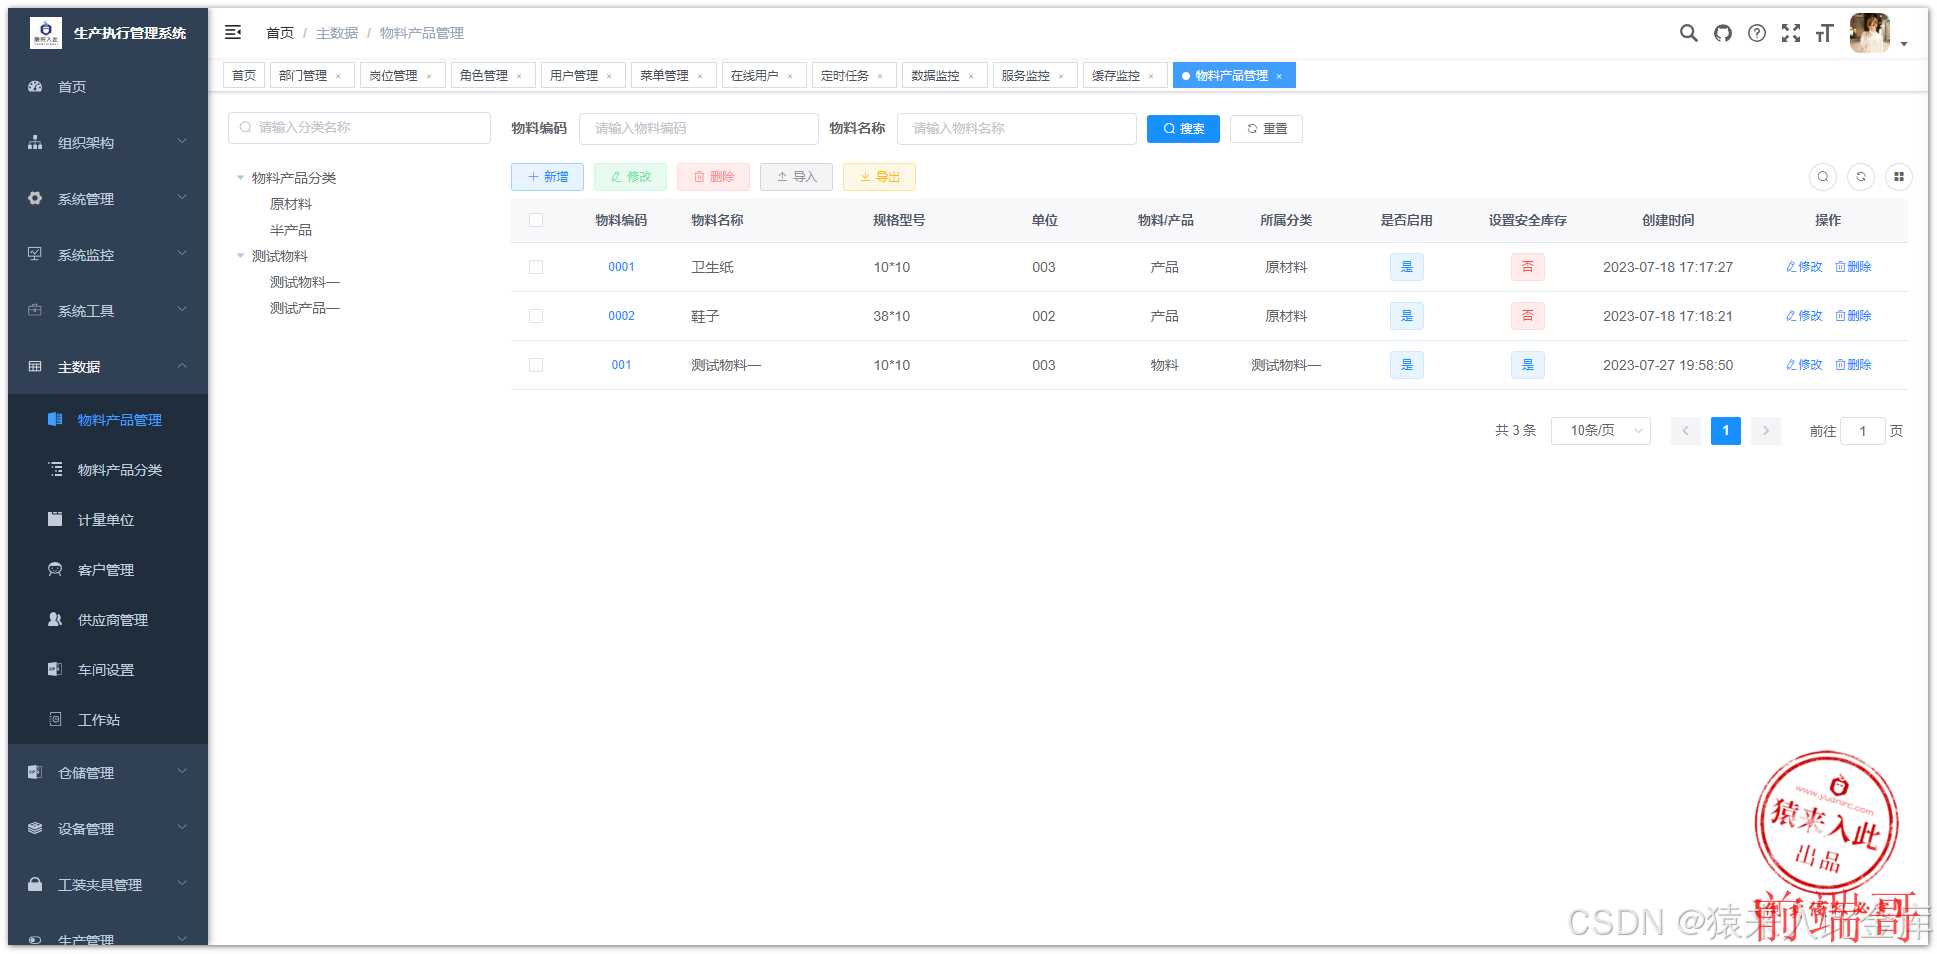Screen dimensions: 1937x954
Task: Click the 设置安全库存 否 tag for 卫生纸
Action: point(1527,267)
